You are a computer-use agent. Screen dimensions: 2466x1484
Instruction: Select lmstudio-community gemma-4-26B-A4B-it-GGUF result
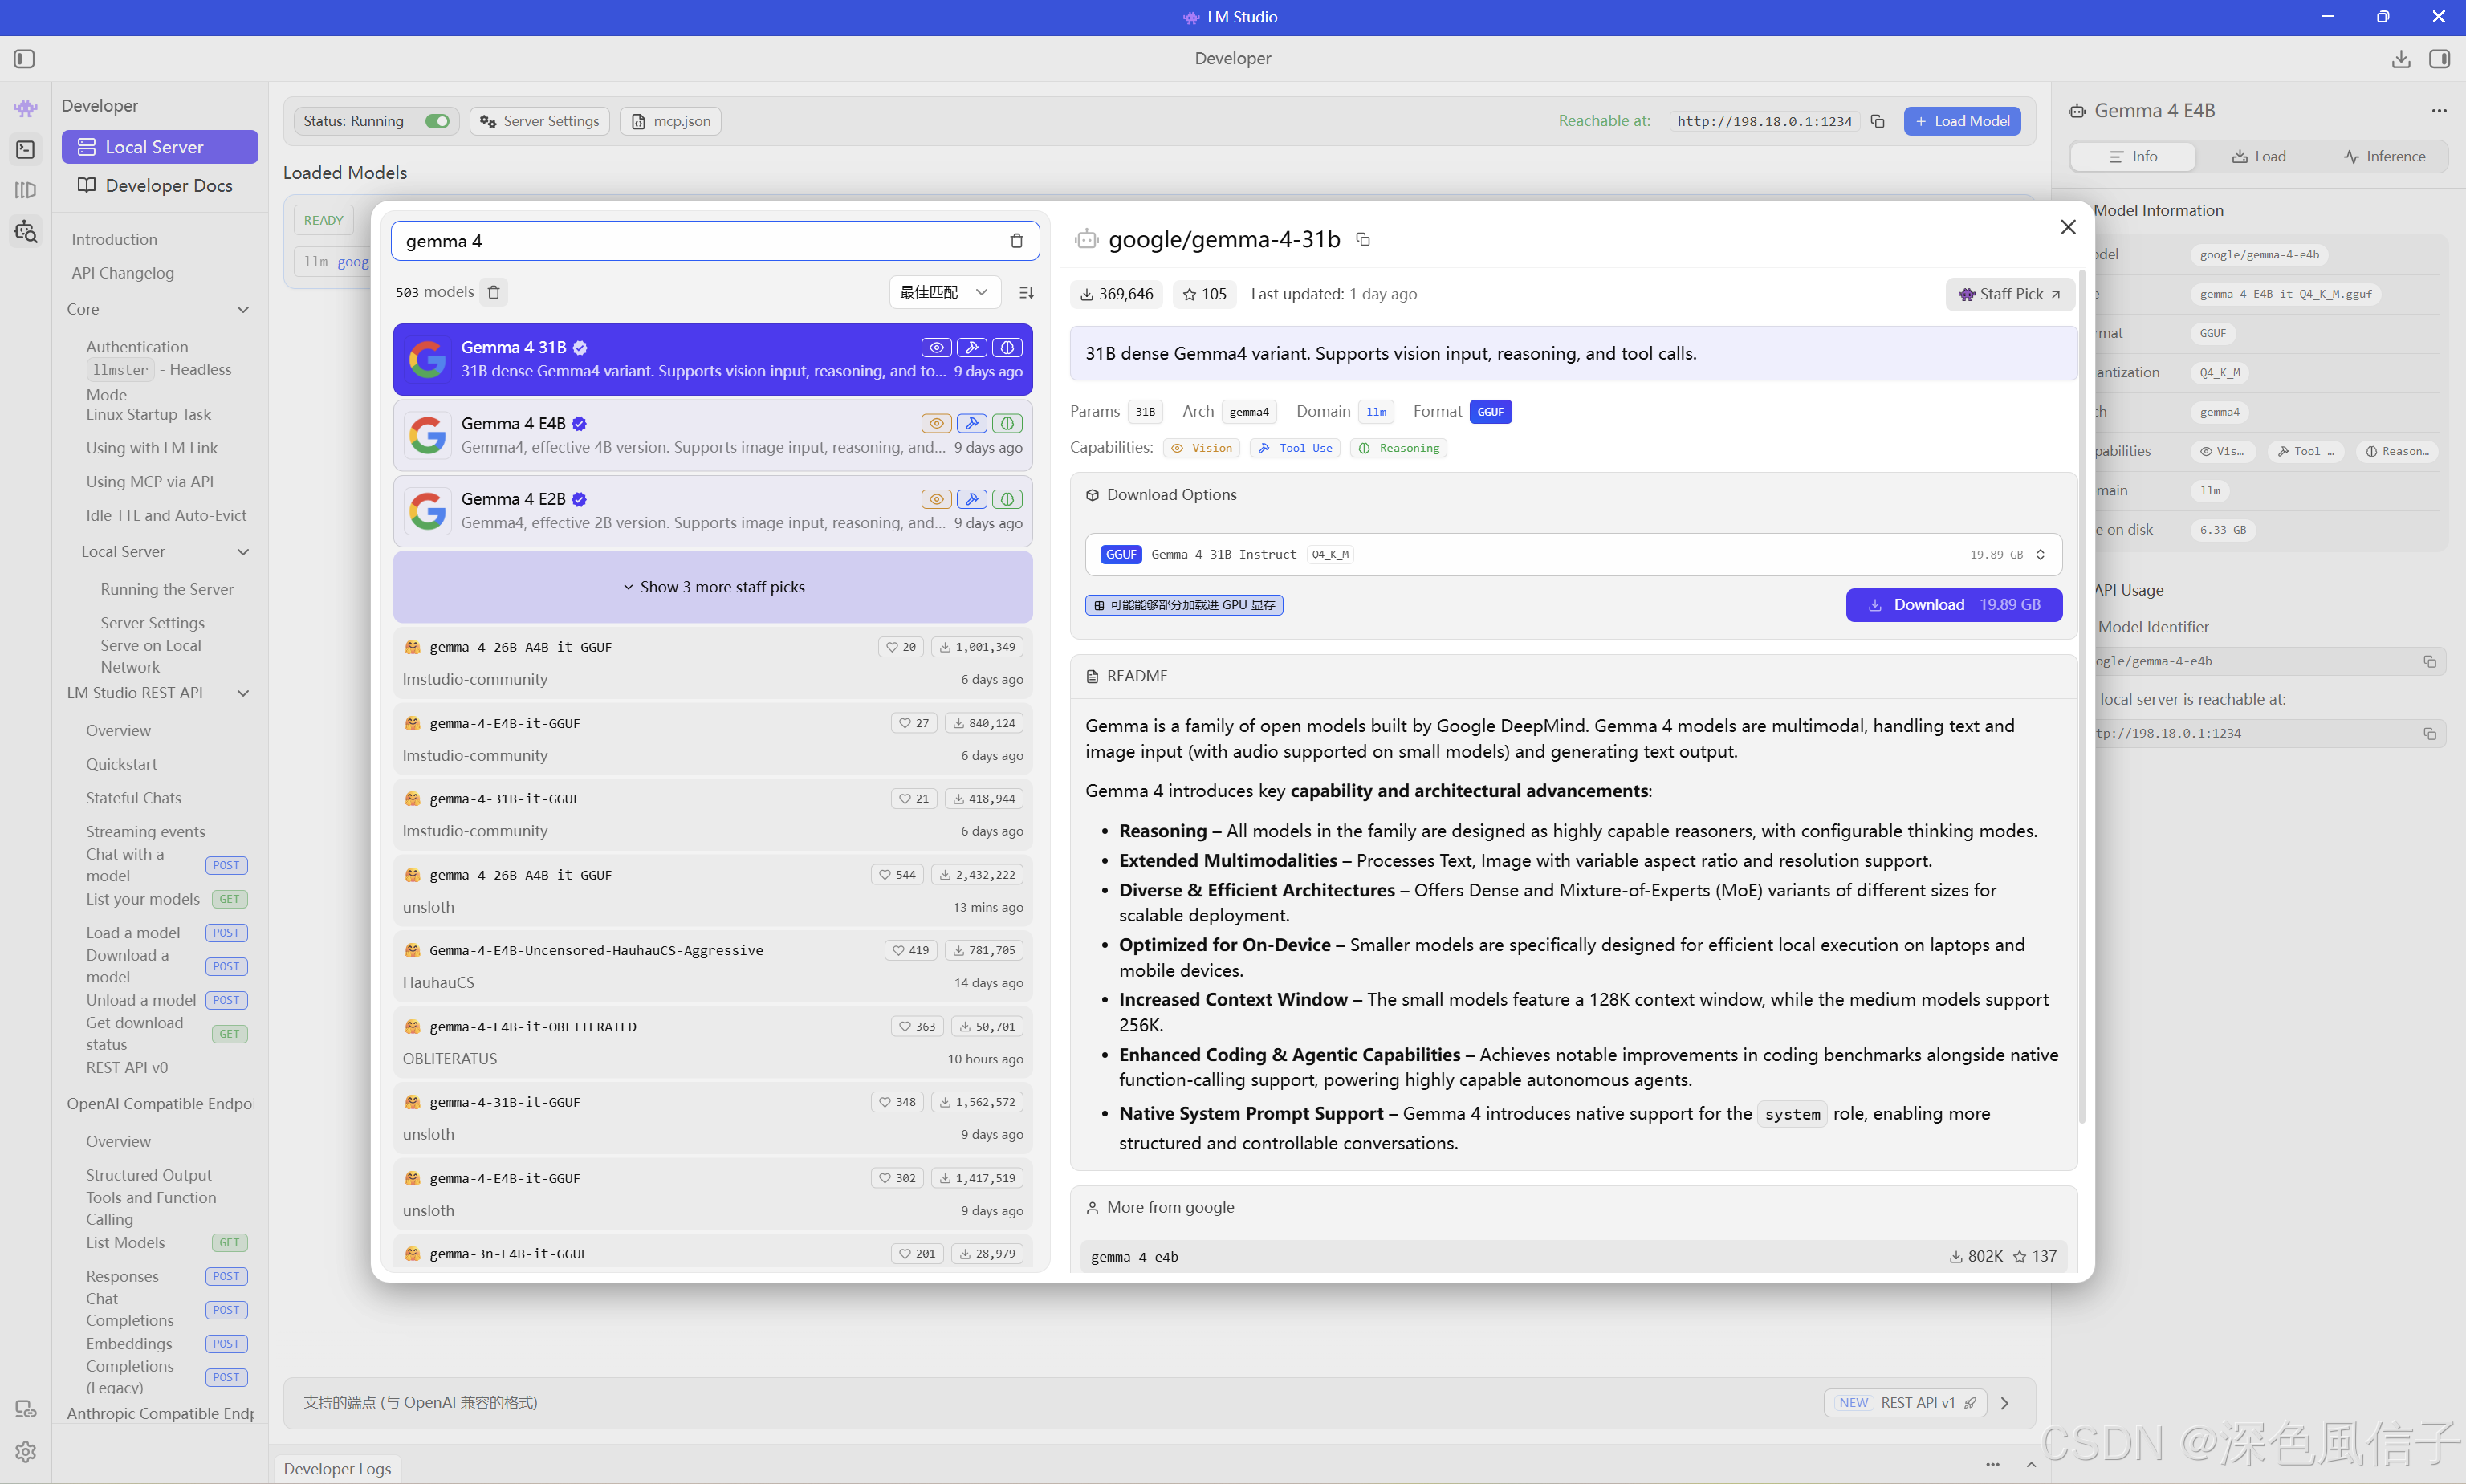click(x=713, y=663)
